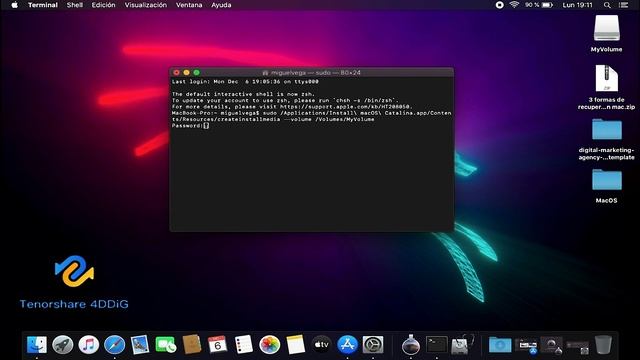
Task: Click the battery status icon
Action: [547, 5]
